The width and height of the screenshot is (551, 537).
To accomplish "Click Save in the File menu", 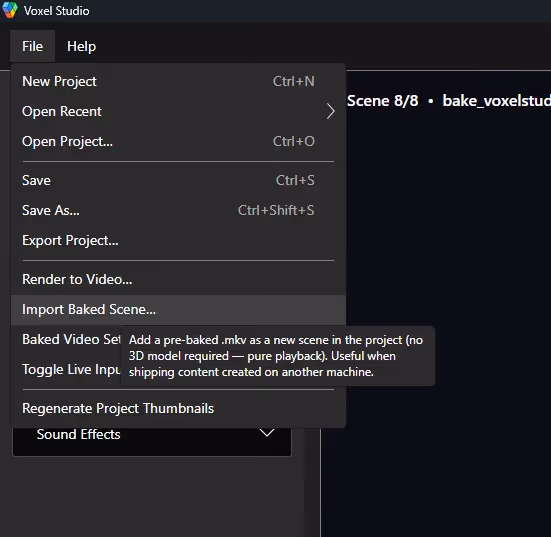I will tap(179, 180).
